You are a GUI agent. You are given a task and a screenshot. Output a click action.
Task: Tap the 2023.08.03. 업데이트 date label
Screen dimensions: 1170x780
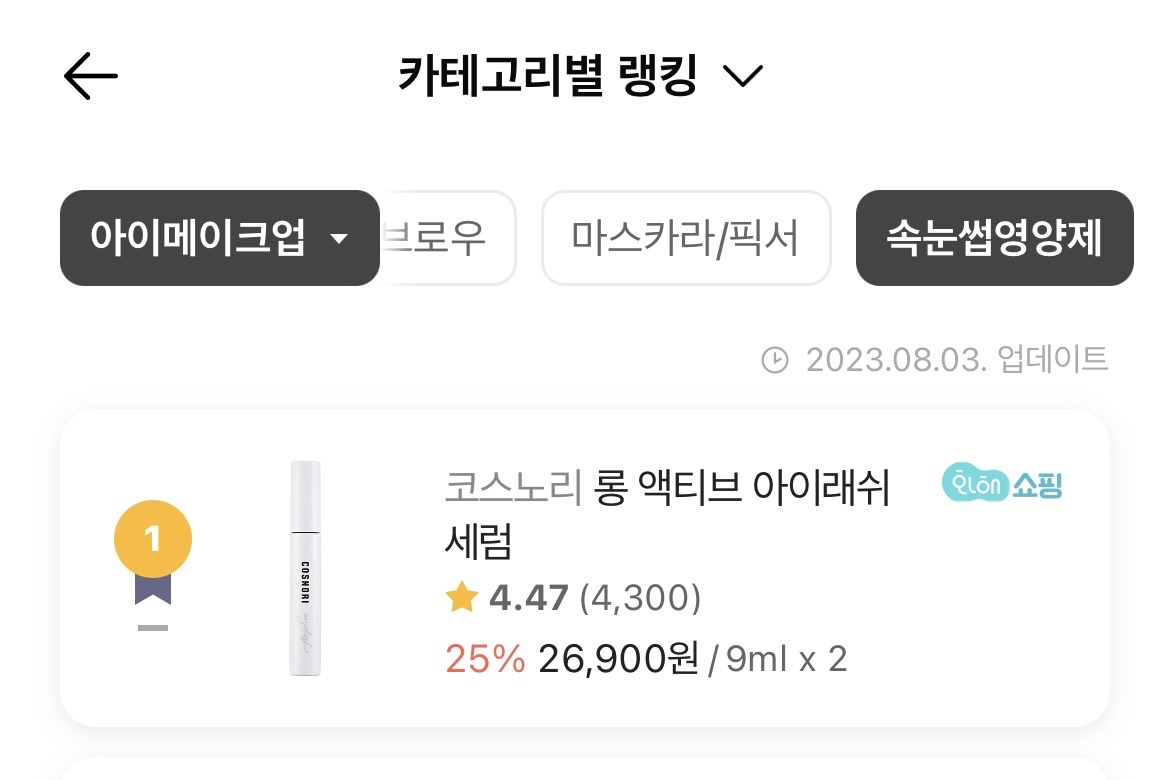(957, 360)
